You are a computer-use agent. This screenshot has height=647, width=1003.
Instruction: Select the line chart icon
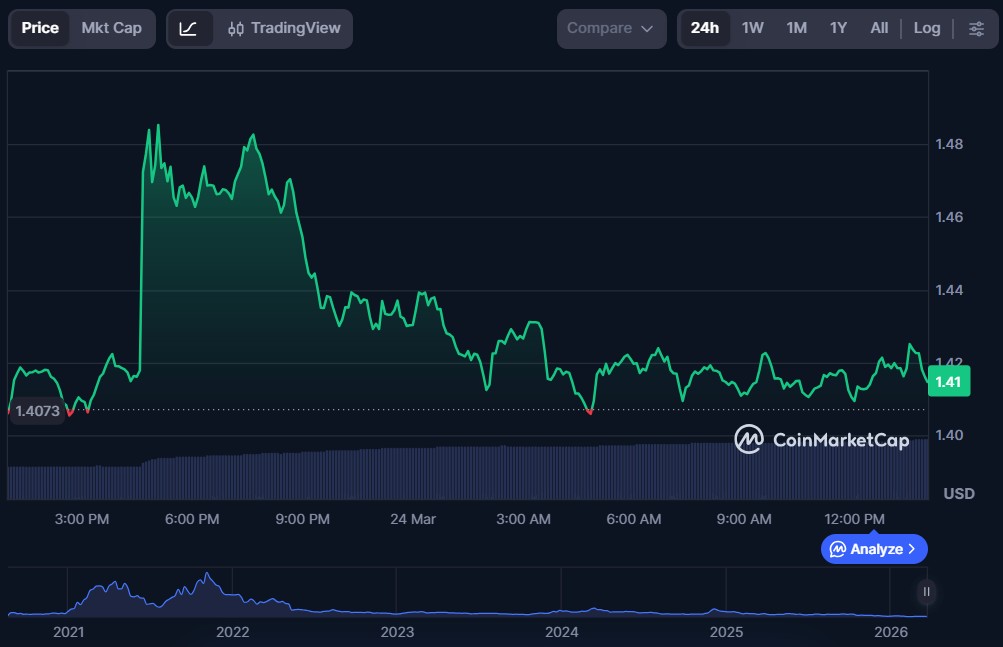tap(189, 28)
